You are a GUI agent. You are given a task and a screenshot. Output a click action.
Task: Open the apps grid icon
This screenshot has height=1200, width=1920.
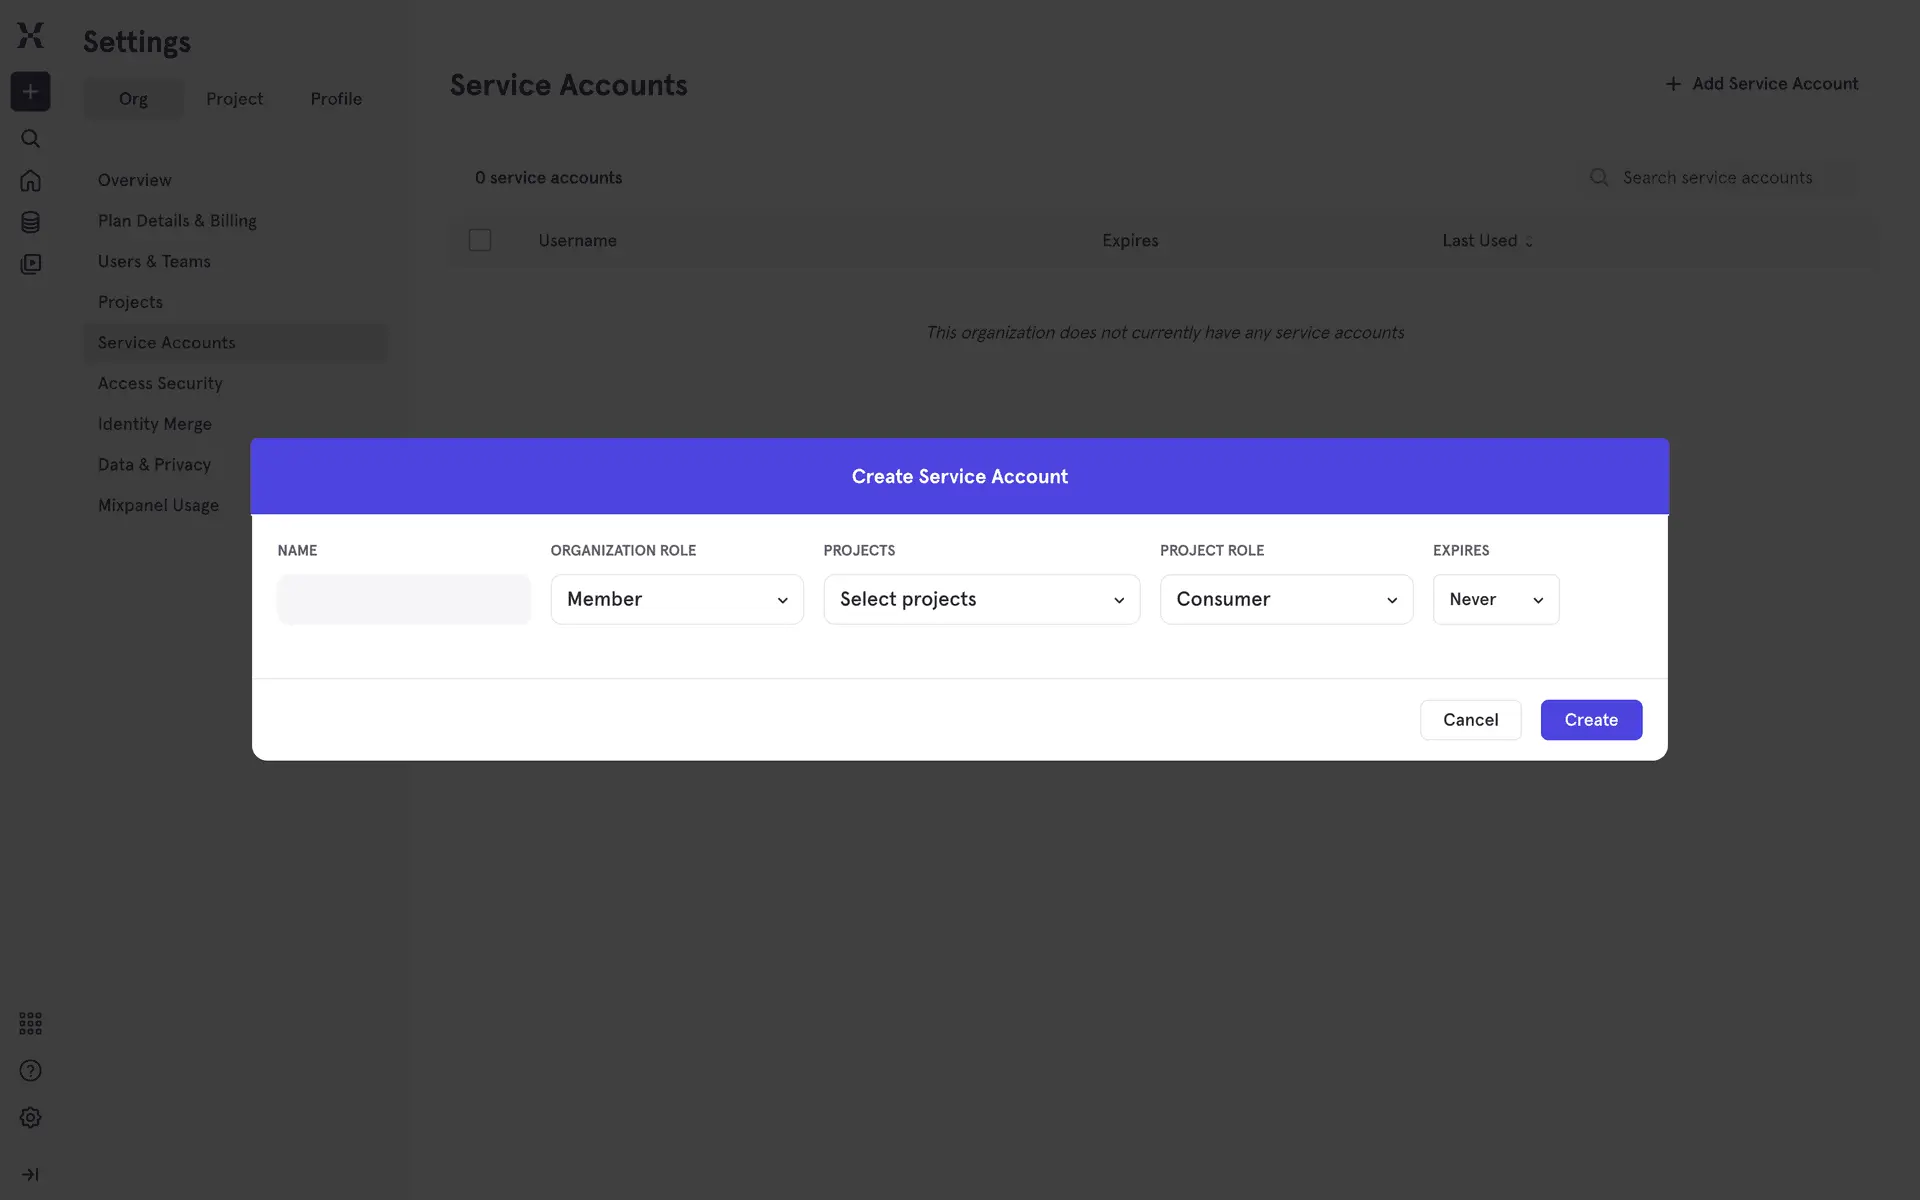coord(30,1023)
